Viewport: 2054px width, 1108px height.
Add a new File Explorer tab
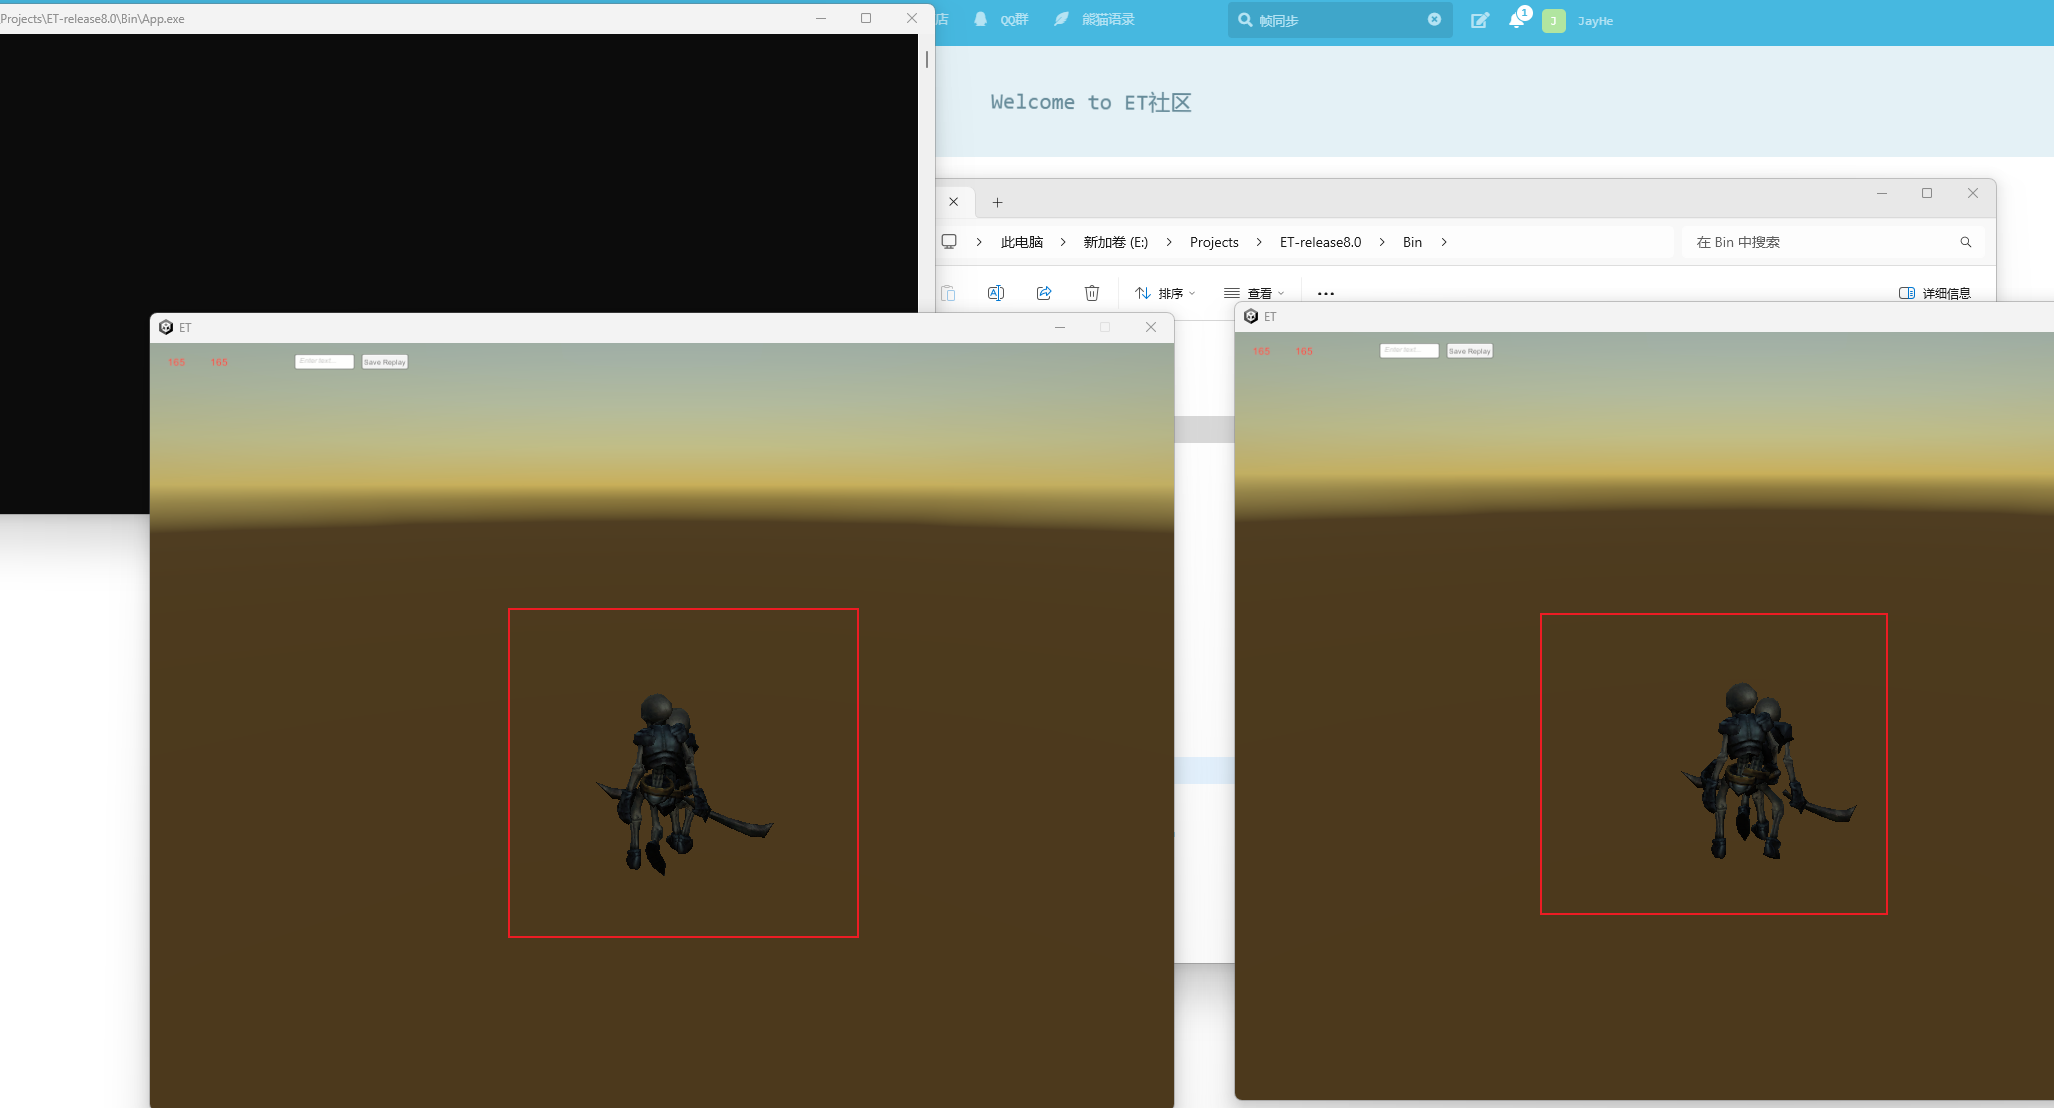pyautogui.click(x=997, y=203)
